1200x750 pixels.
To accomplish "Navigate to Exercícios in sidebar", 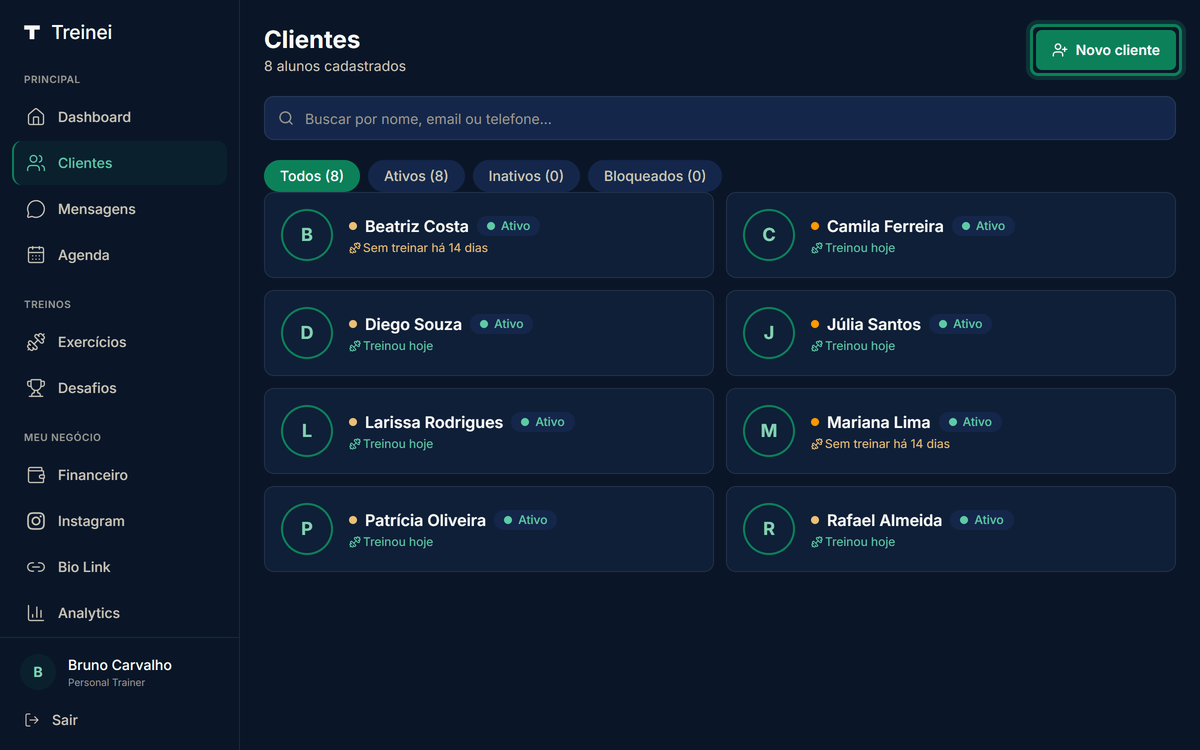I will tap(120, 342).
